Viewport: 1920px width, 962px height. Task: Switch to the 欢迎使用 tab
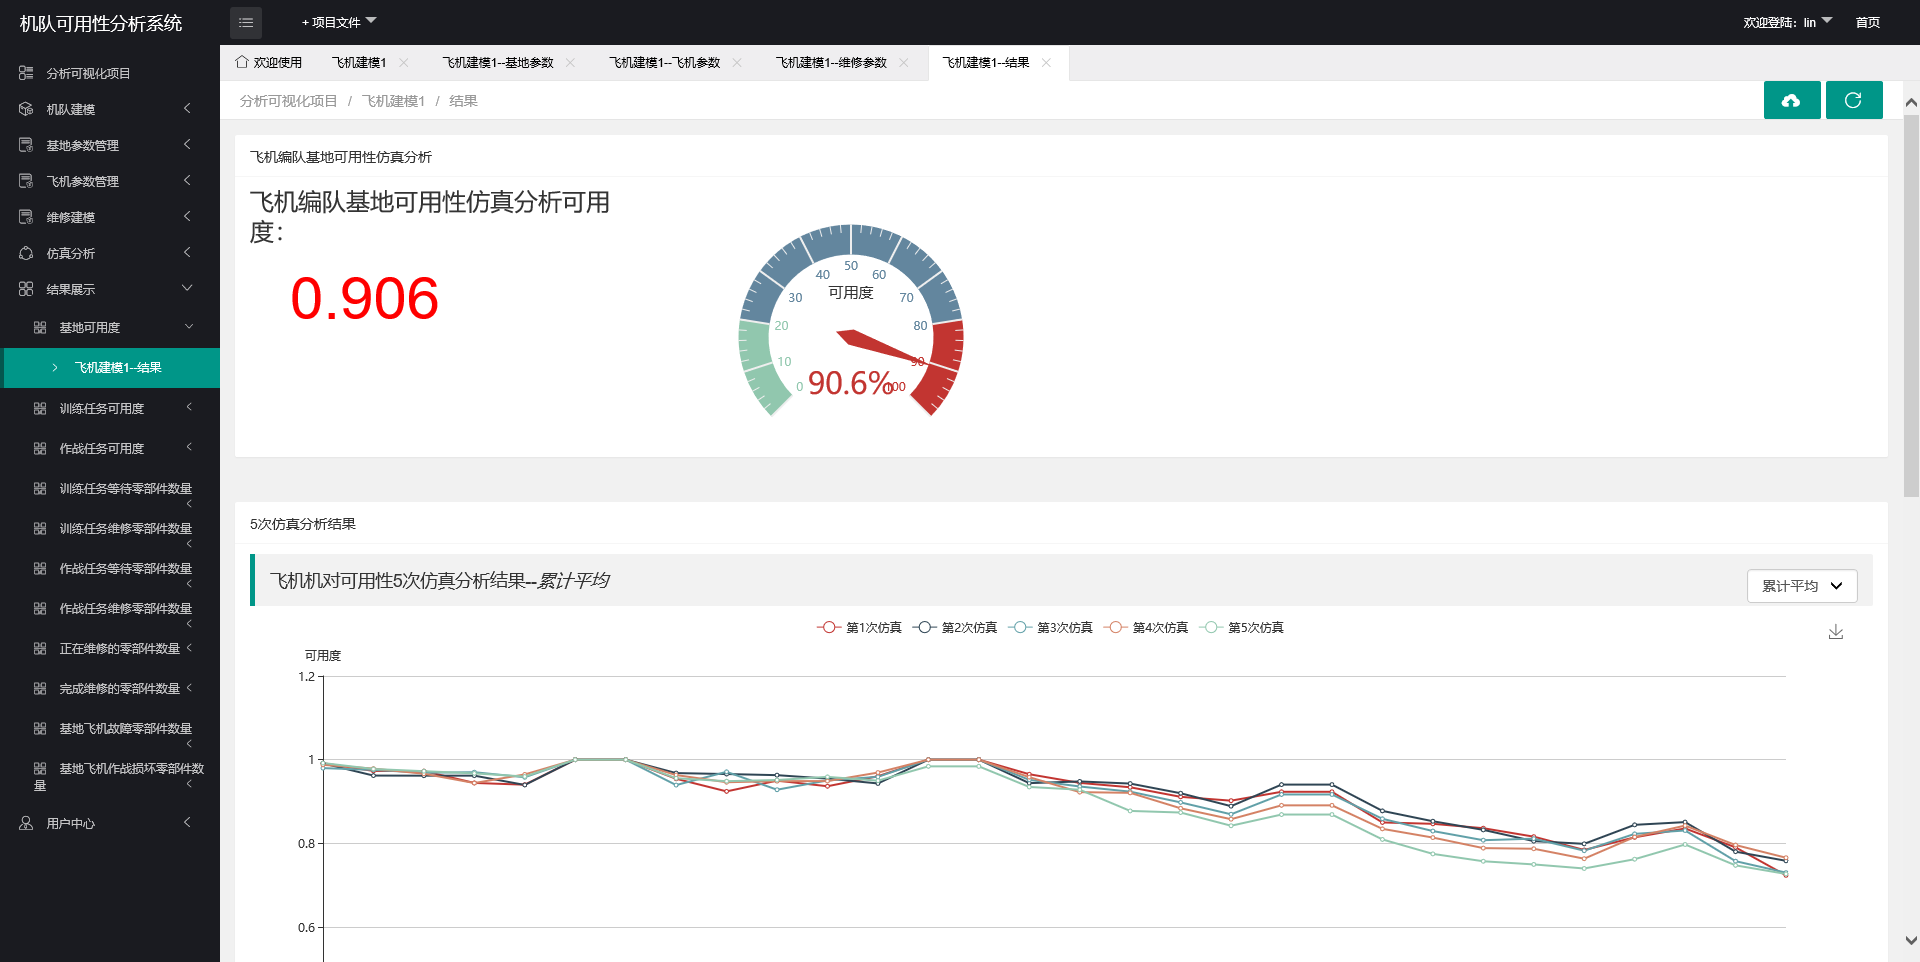coord(268,62)
